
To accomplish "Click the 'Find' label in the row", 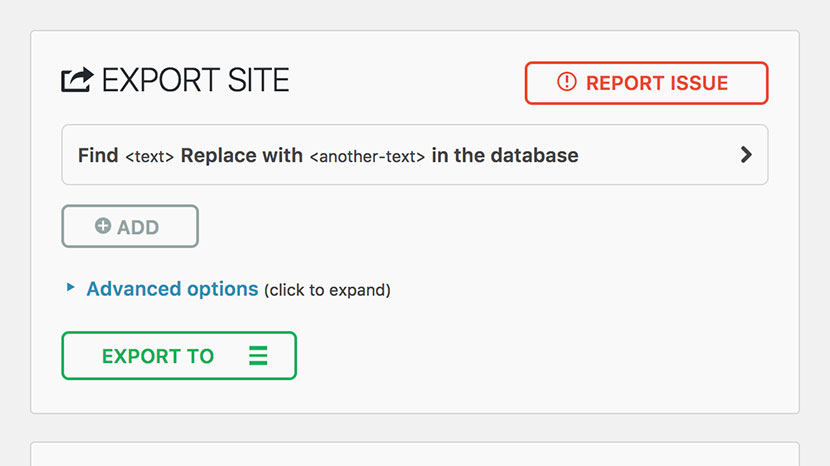I will (x=98, y=156).
